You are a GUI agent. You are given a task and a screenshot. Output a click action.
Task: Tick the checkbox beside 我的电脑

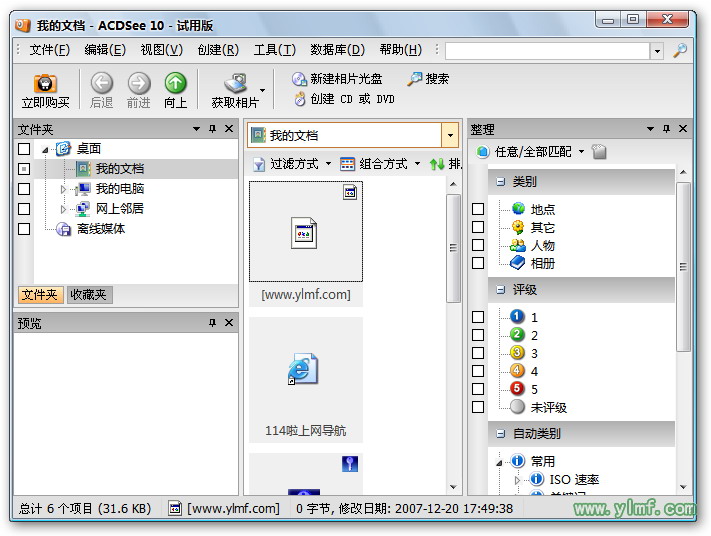pyautogui.click(x=24, y=189)
